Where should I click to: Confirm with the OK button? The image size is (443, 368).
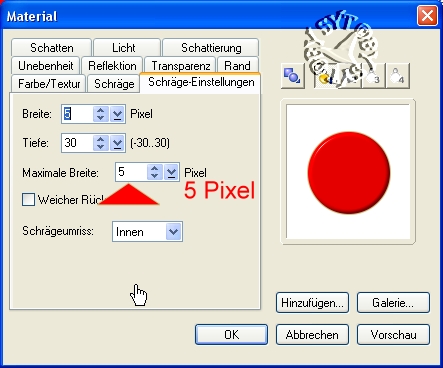tap(231, 334)
